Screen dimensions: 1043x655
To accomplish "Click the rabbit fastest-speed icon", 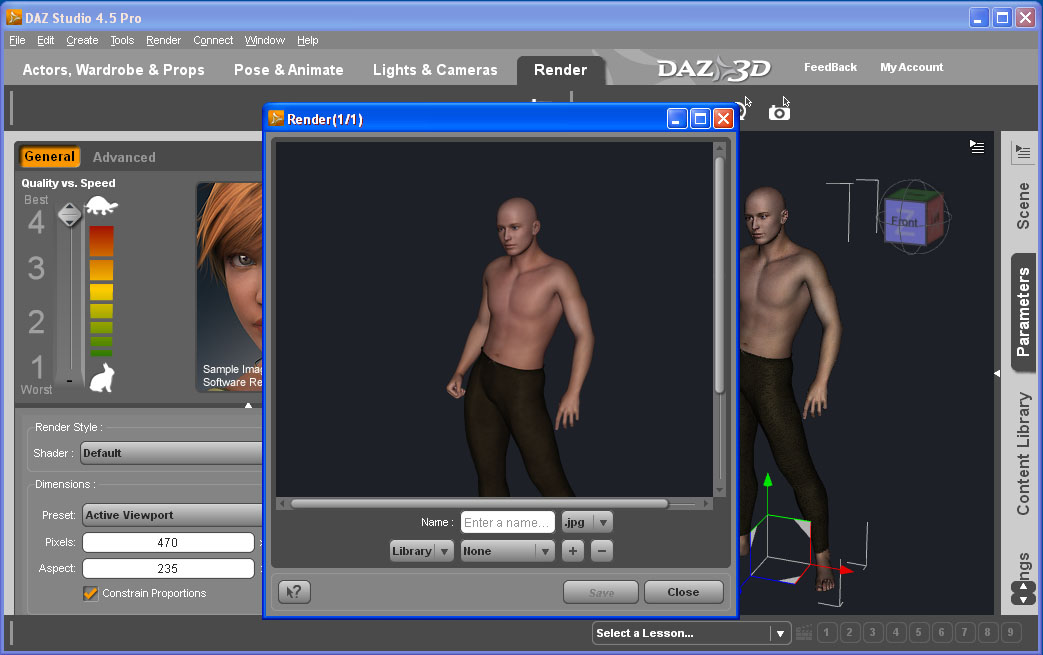I will click(101, 378).
